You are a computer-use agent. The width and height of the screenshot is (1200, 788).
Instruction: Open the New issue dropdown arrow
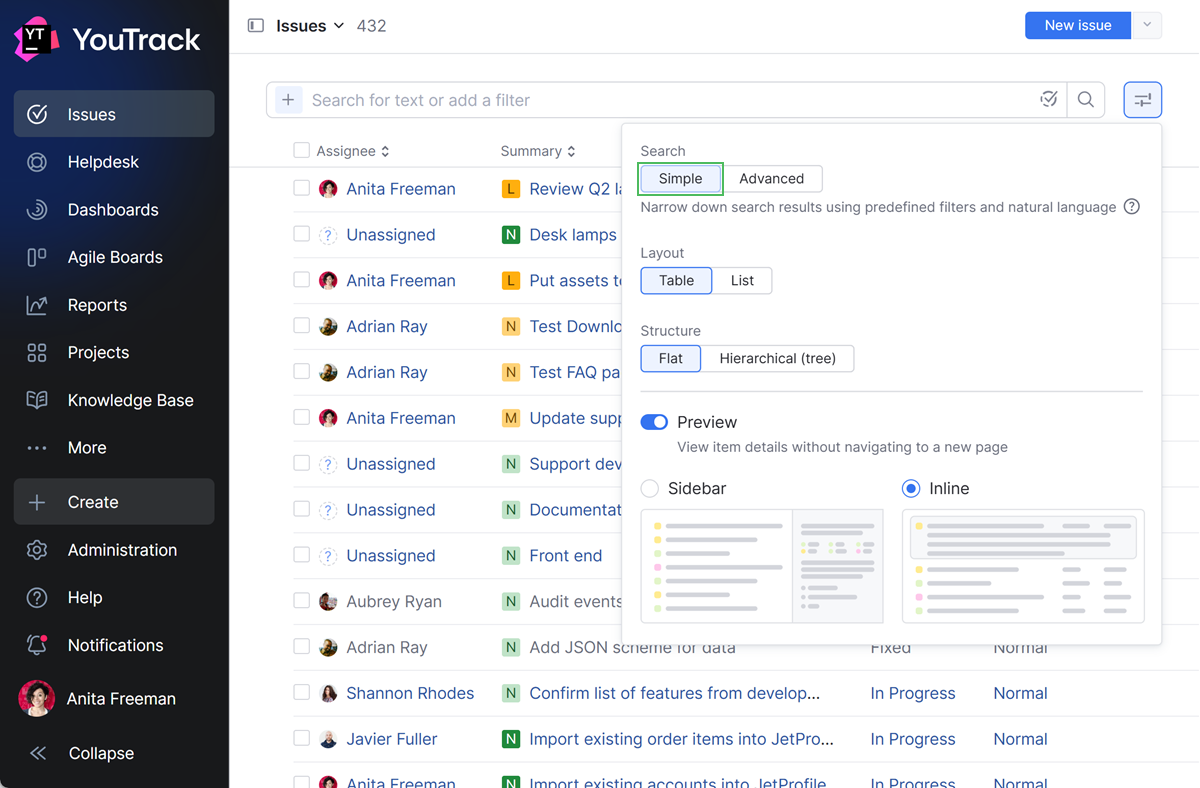tap(1147, 25)
